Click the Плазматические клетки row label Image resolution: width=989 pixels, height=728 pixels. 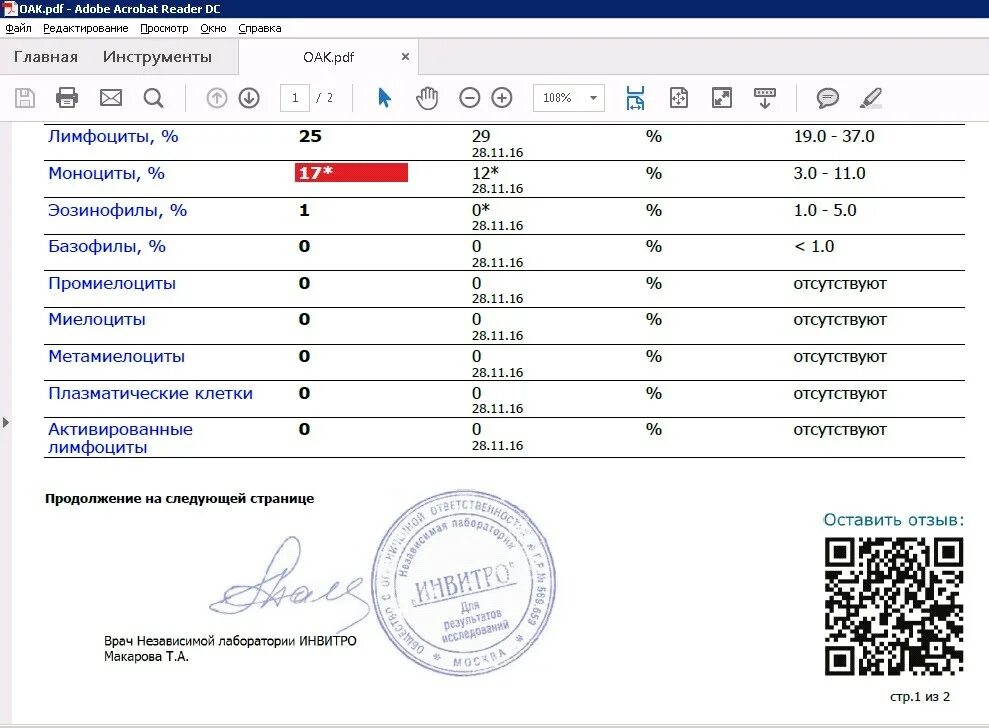tap(151, 393)
